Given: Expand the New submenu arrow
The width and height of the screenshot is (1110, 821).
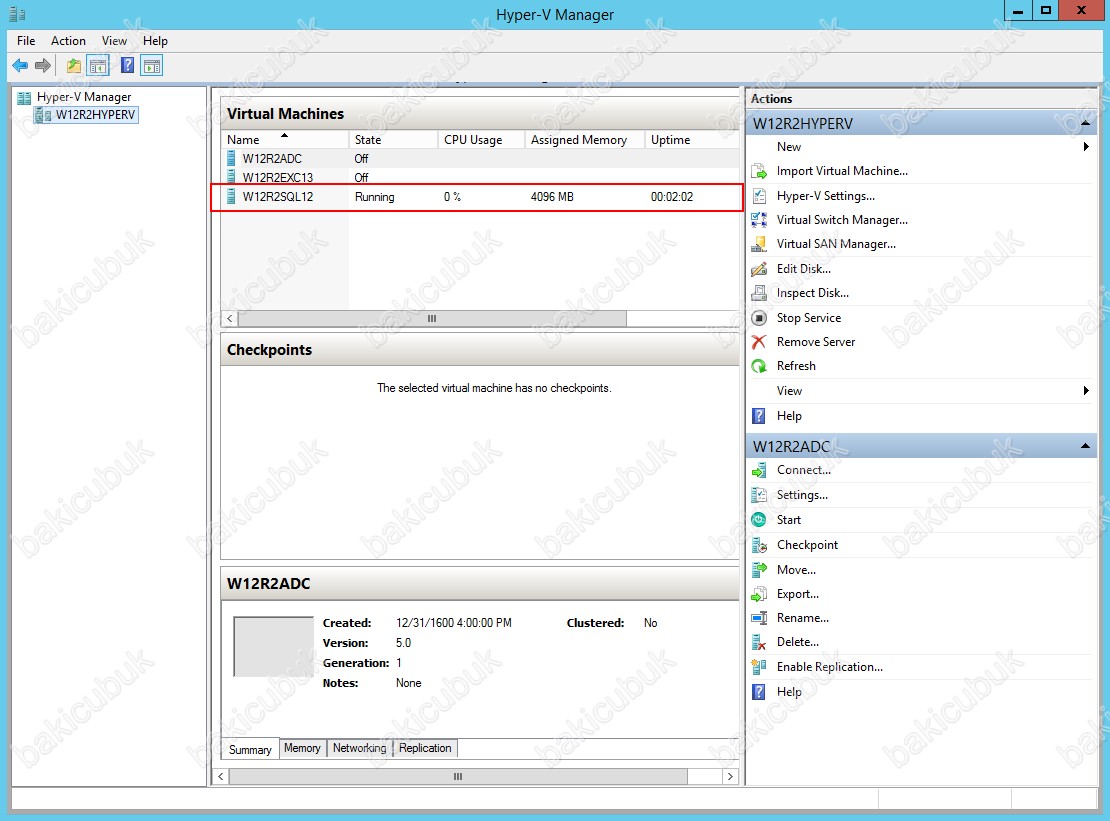Looking at the screenshot, I should [1086, 147].
